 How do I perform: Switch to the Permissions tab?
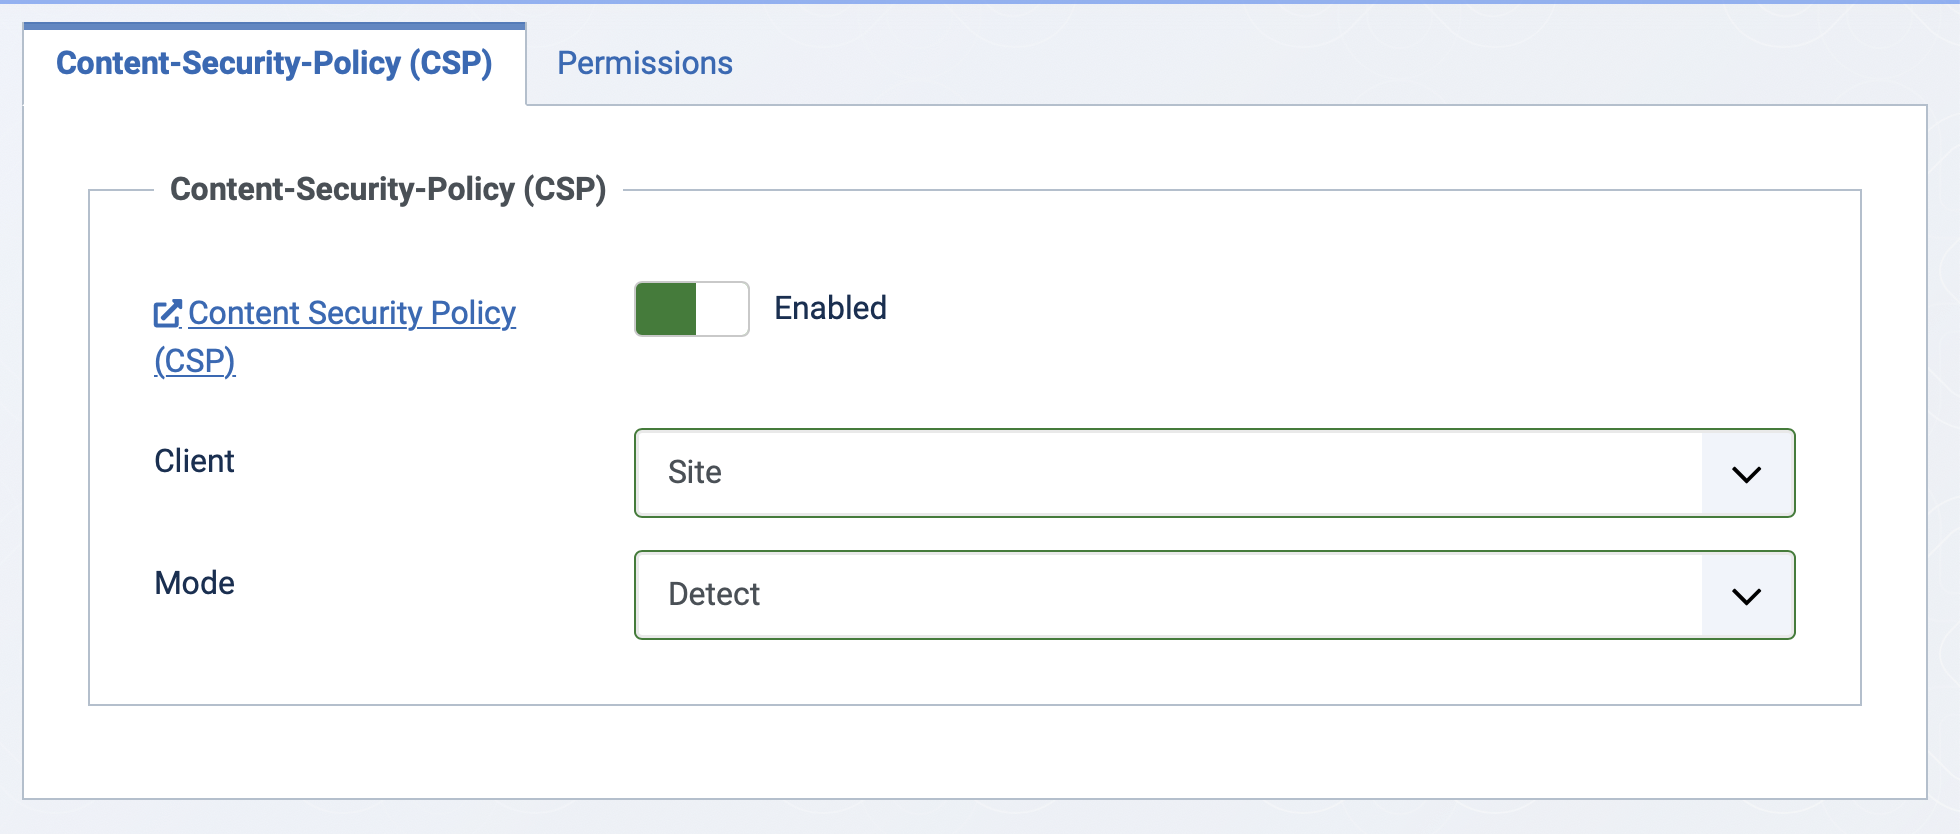click(645, 63)
